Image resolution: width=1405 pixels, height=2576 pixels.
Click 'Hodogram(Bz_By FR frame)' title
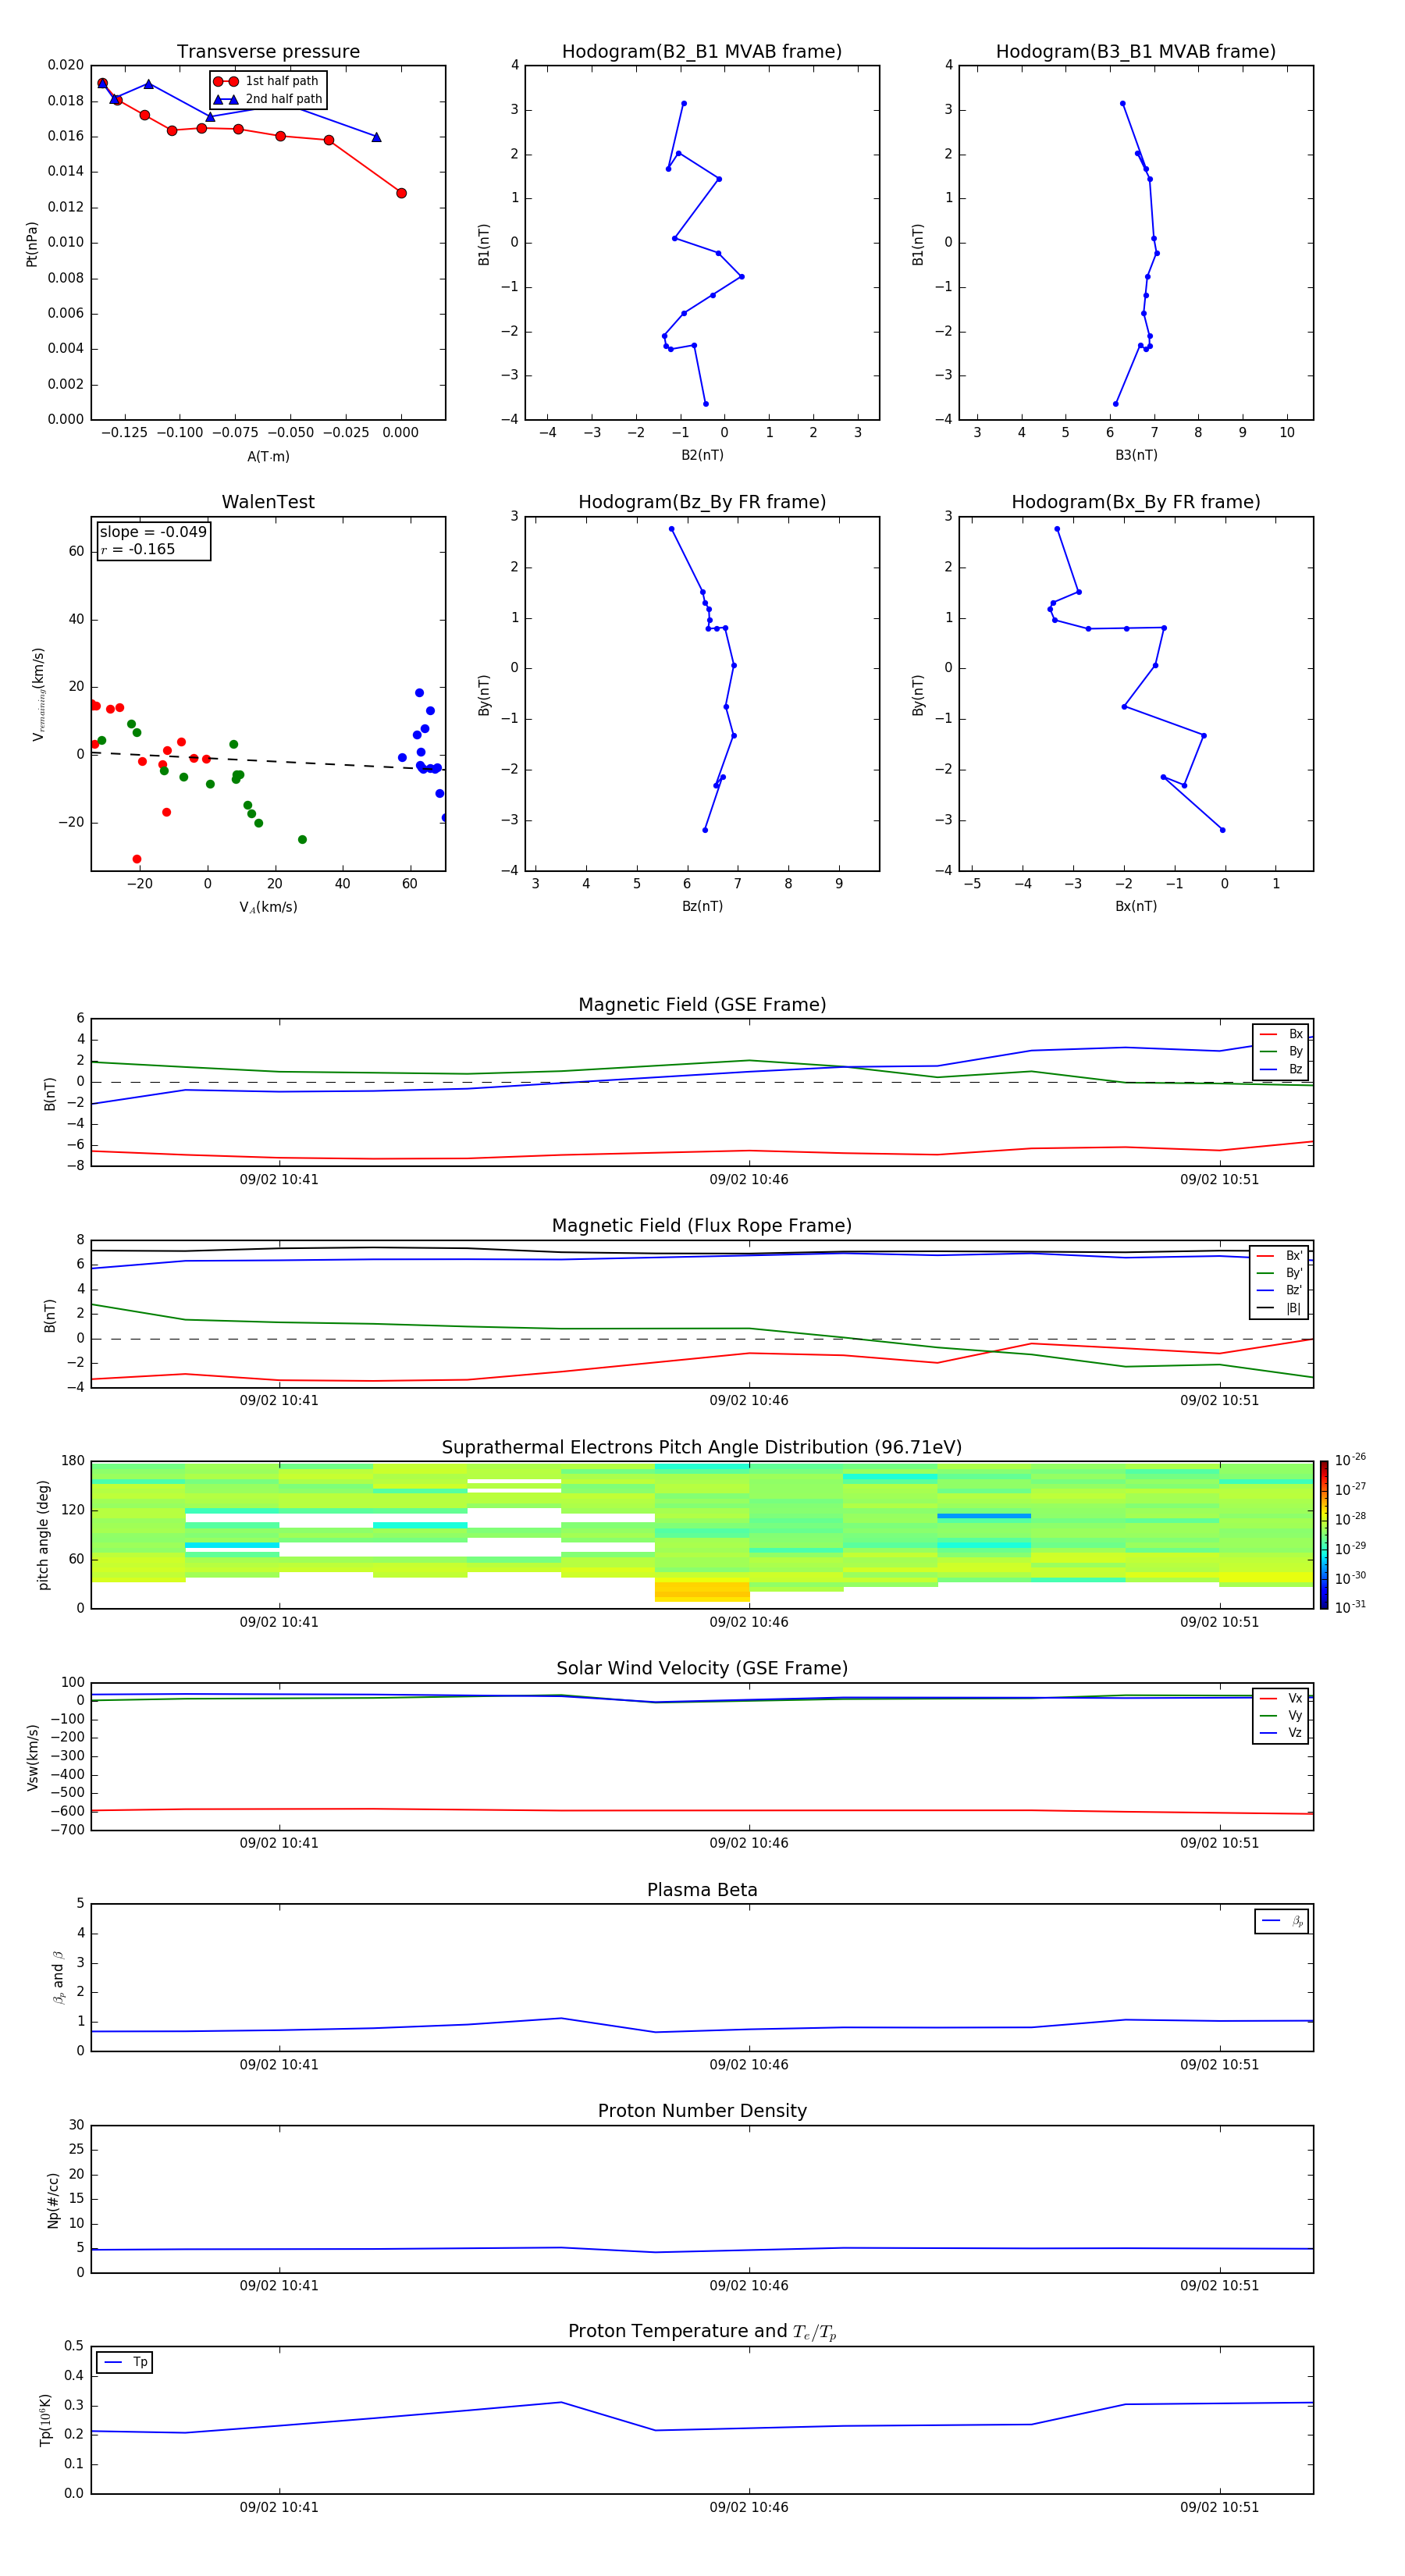click(x=702, y=502)
